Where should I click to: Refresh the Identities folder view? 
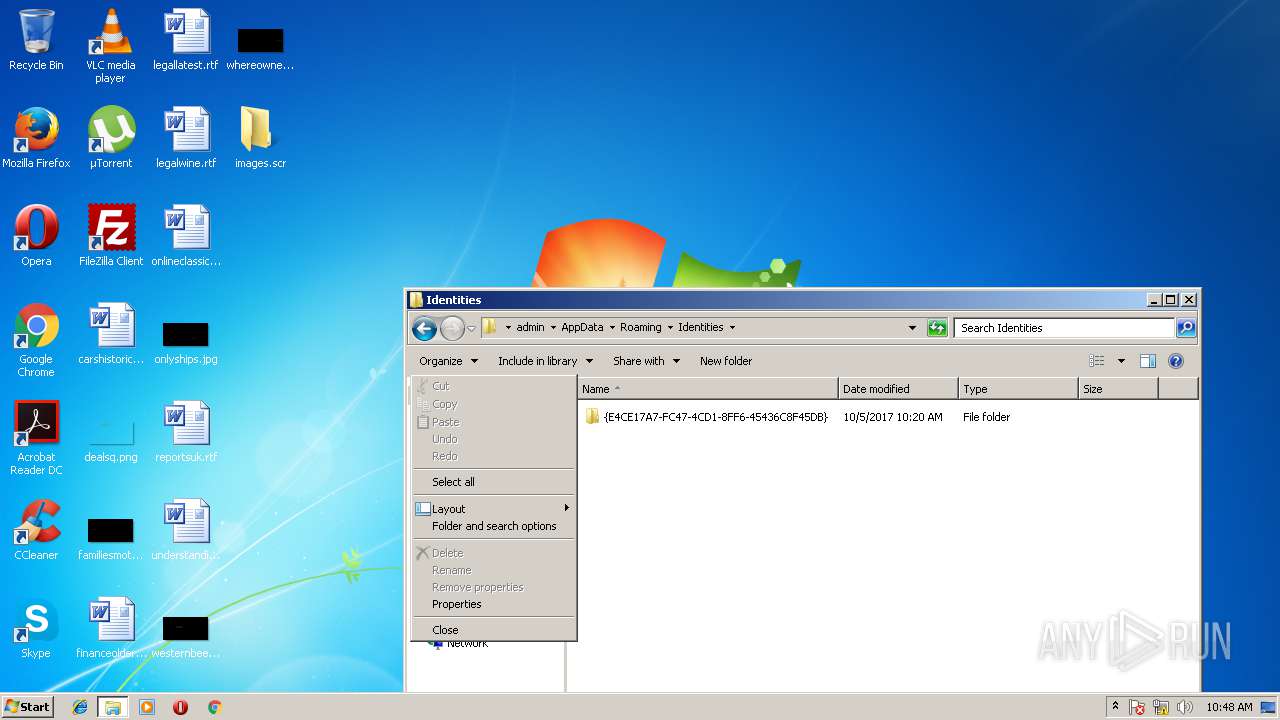[x=937, y=328]
